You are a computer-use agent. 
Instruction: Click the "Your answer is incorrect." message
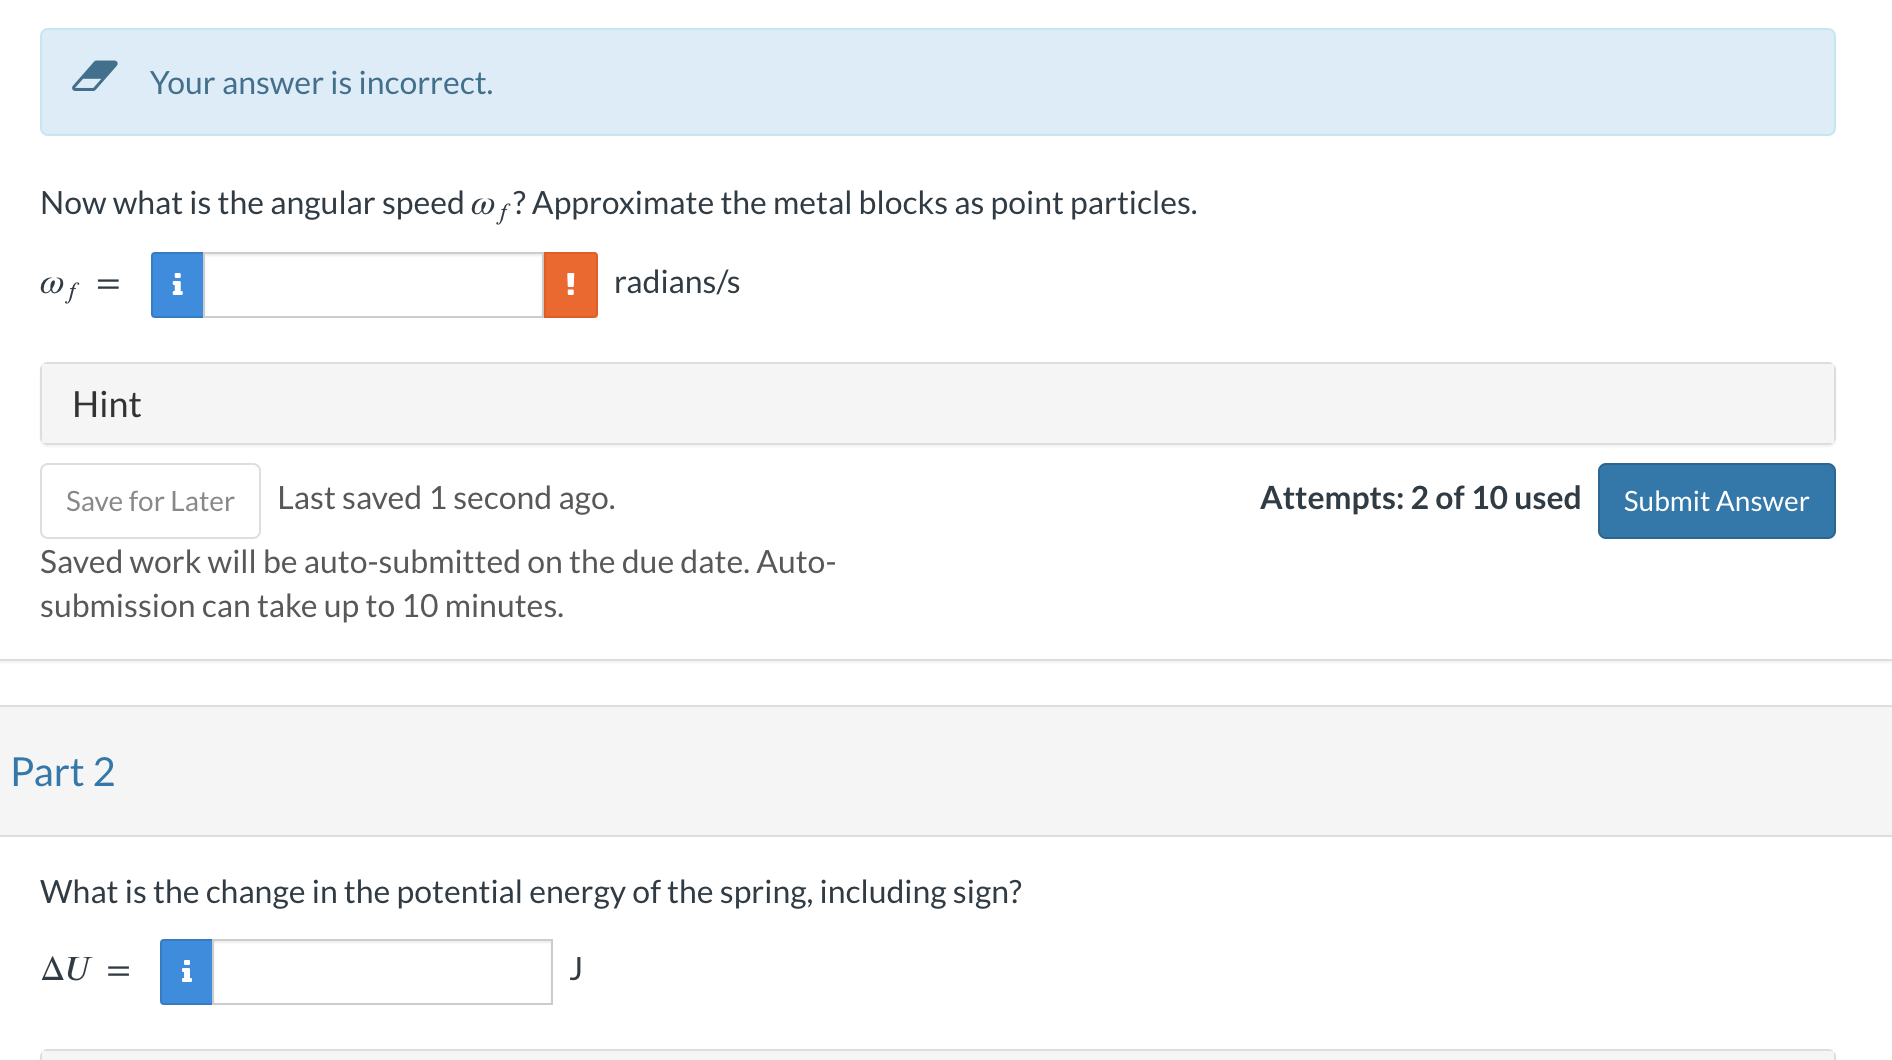point(321,83)
